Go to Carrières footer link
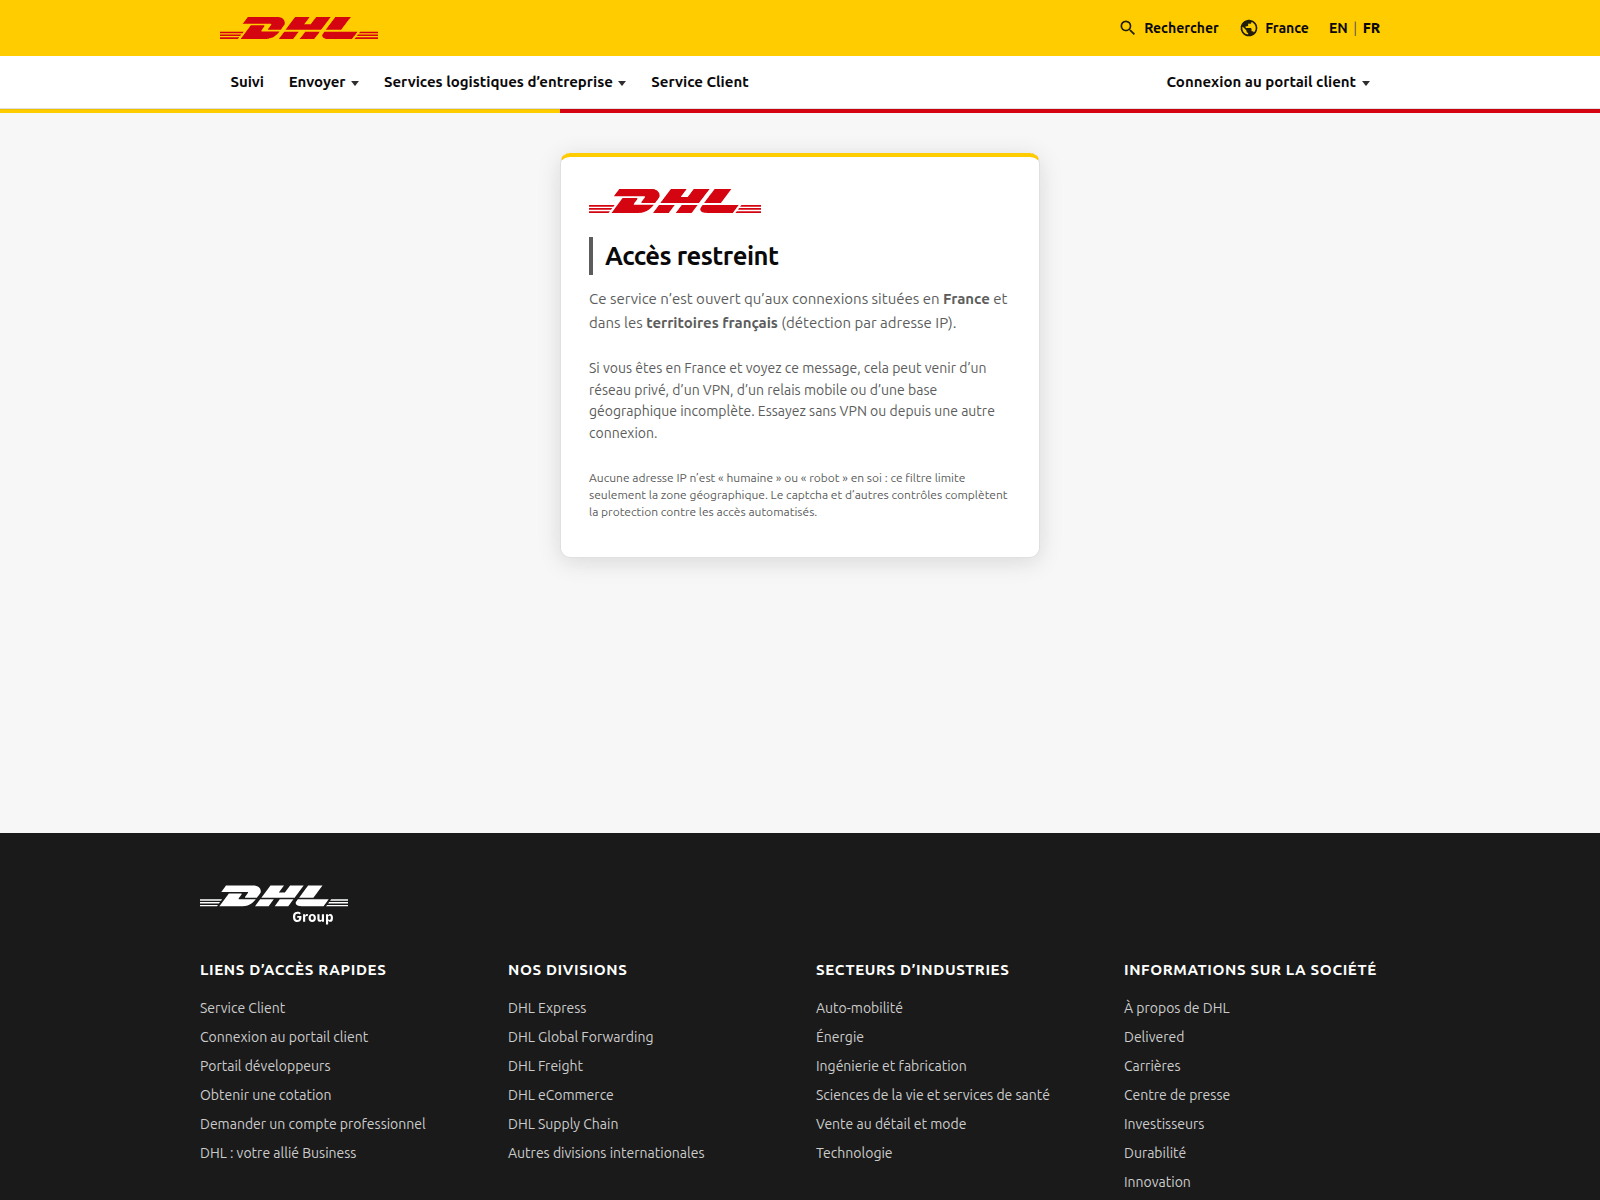The height and width of the screenshot is (1200, 1600). pyautogui.click(x=1152, y=1066)
